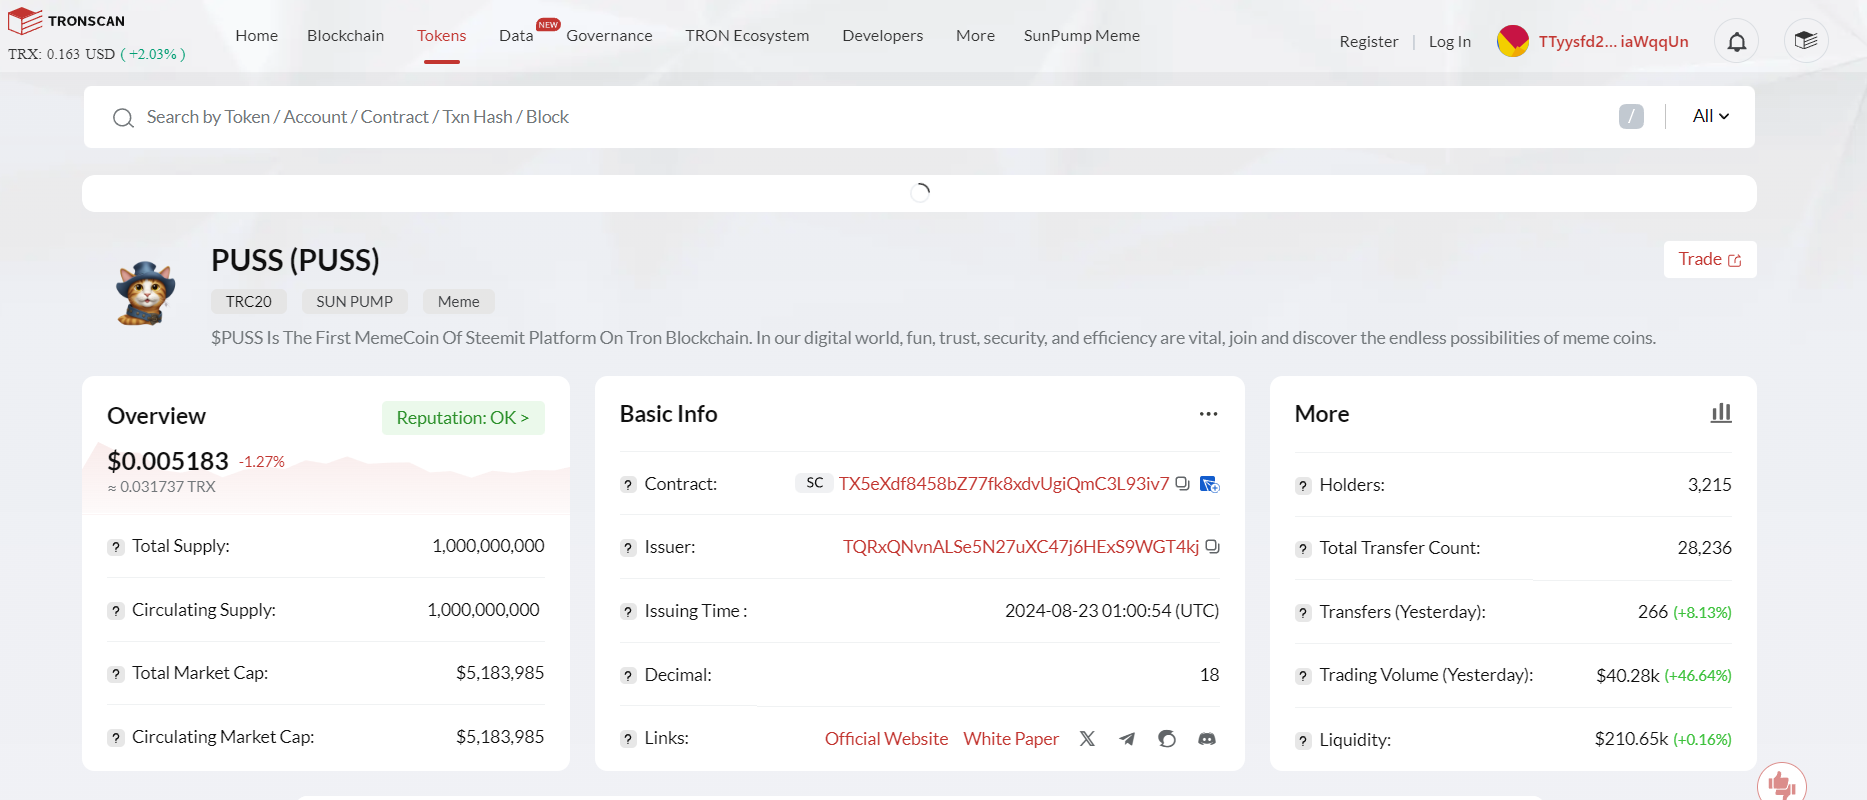Click the slash shortcut key icon in search
Image resolution: width=1867 pixels, height=800 pixels.
pos(1631,117)
